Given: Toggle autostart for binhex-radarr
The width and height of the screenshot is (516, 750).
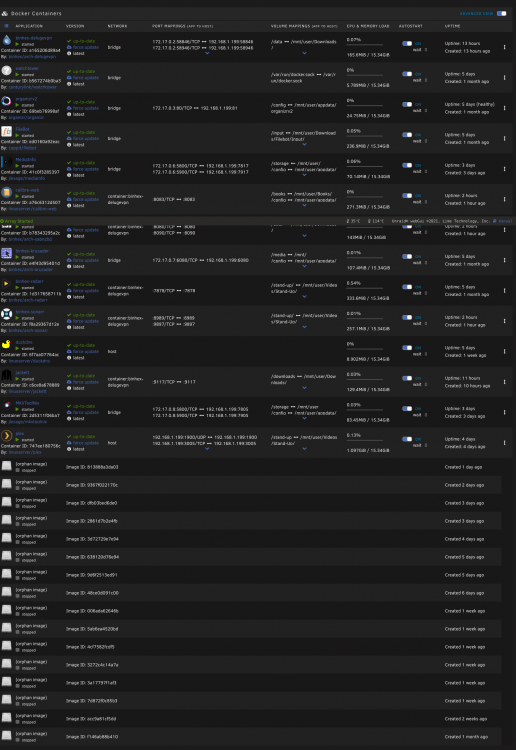Looking at the screenshot, I should coord(407,287).
